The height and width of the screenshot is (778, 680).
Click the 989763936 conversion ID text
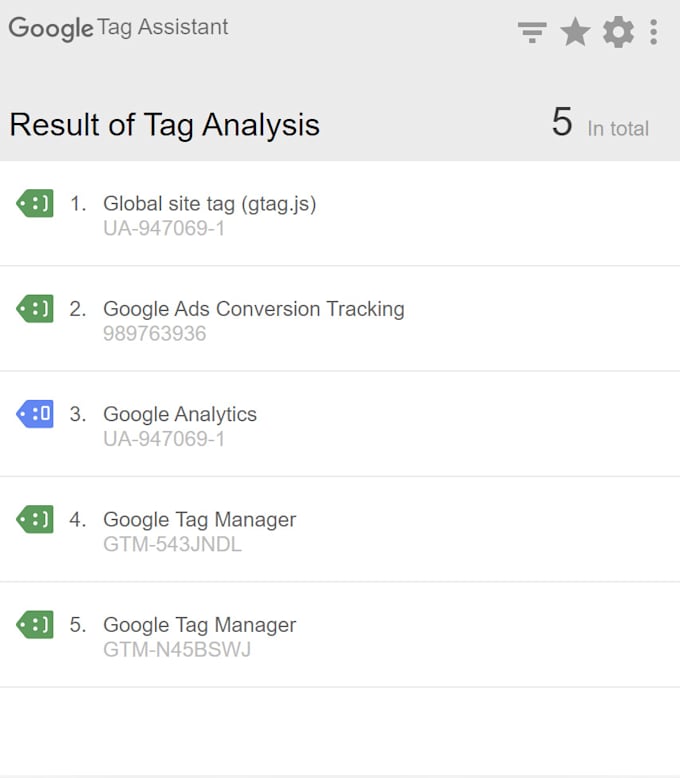coord(154,334)
